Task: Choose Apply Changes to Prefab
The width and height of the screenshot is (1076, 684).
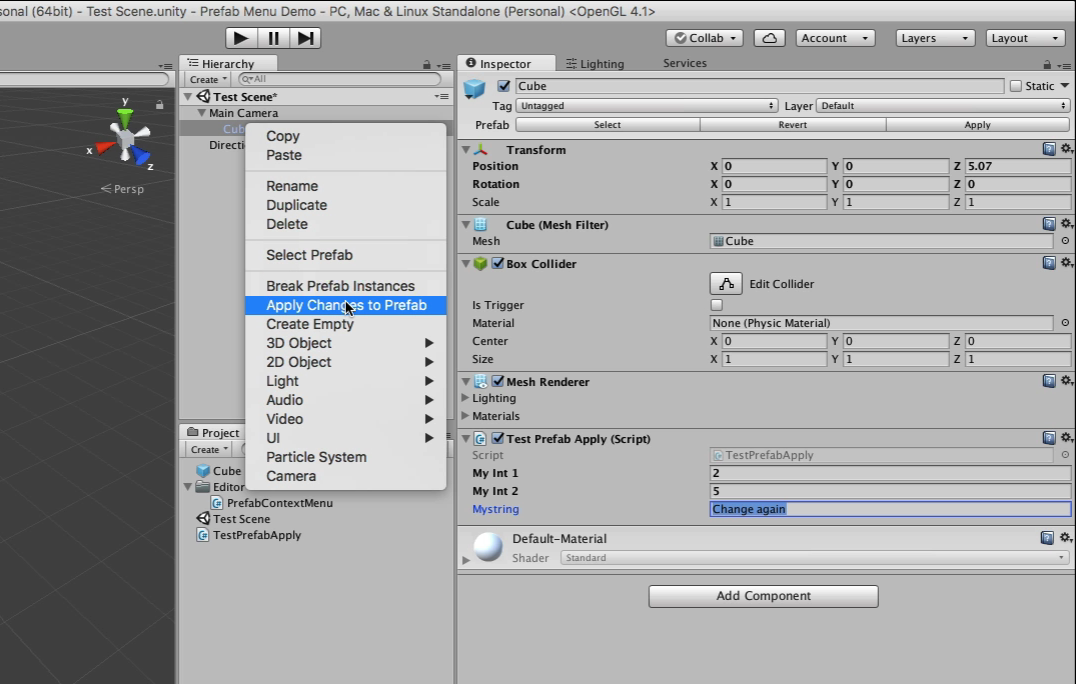Action: (x=346, y=305)
